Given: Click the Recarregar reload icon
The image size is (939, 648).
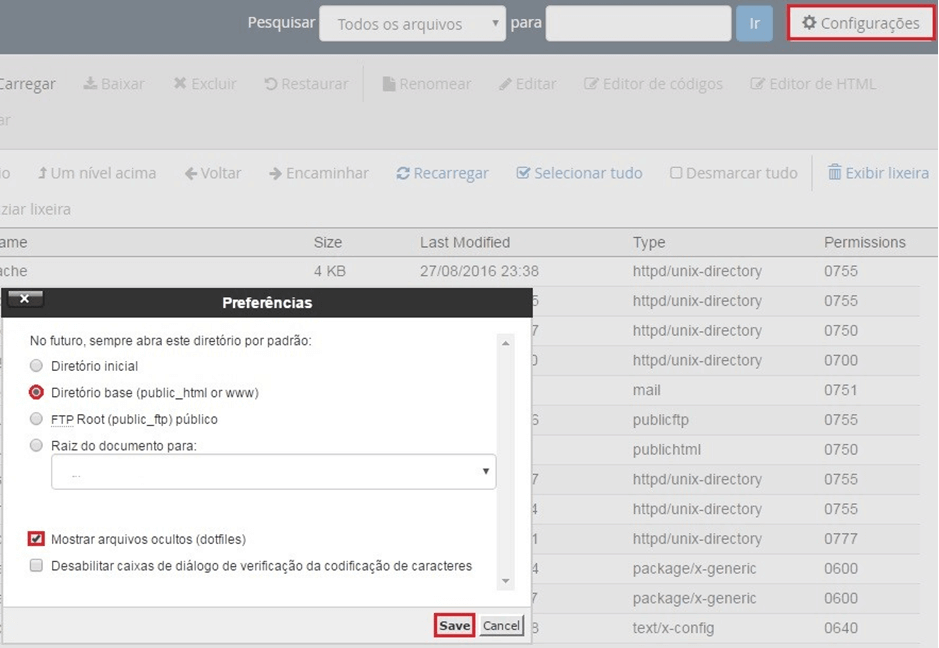Looking at the screenshot, I should point(403,174).
